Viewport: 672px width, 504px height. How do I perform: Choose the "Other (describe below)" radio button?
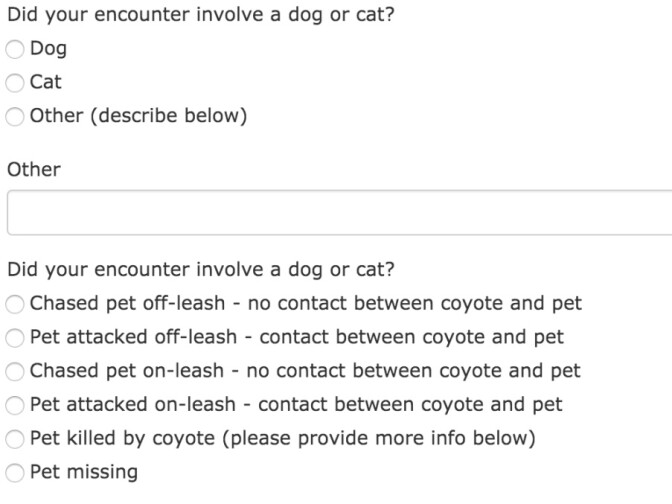(16, 116)
